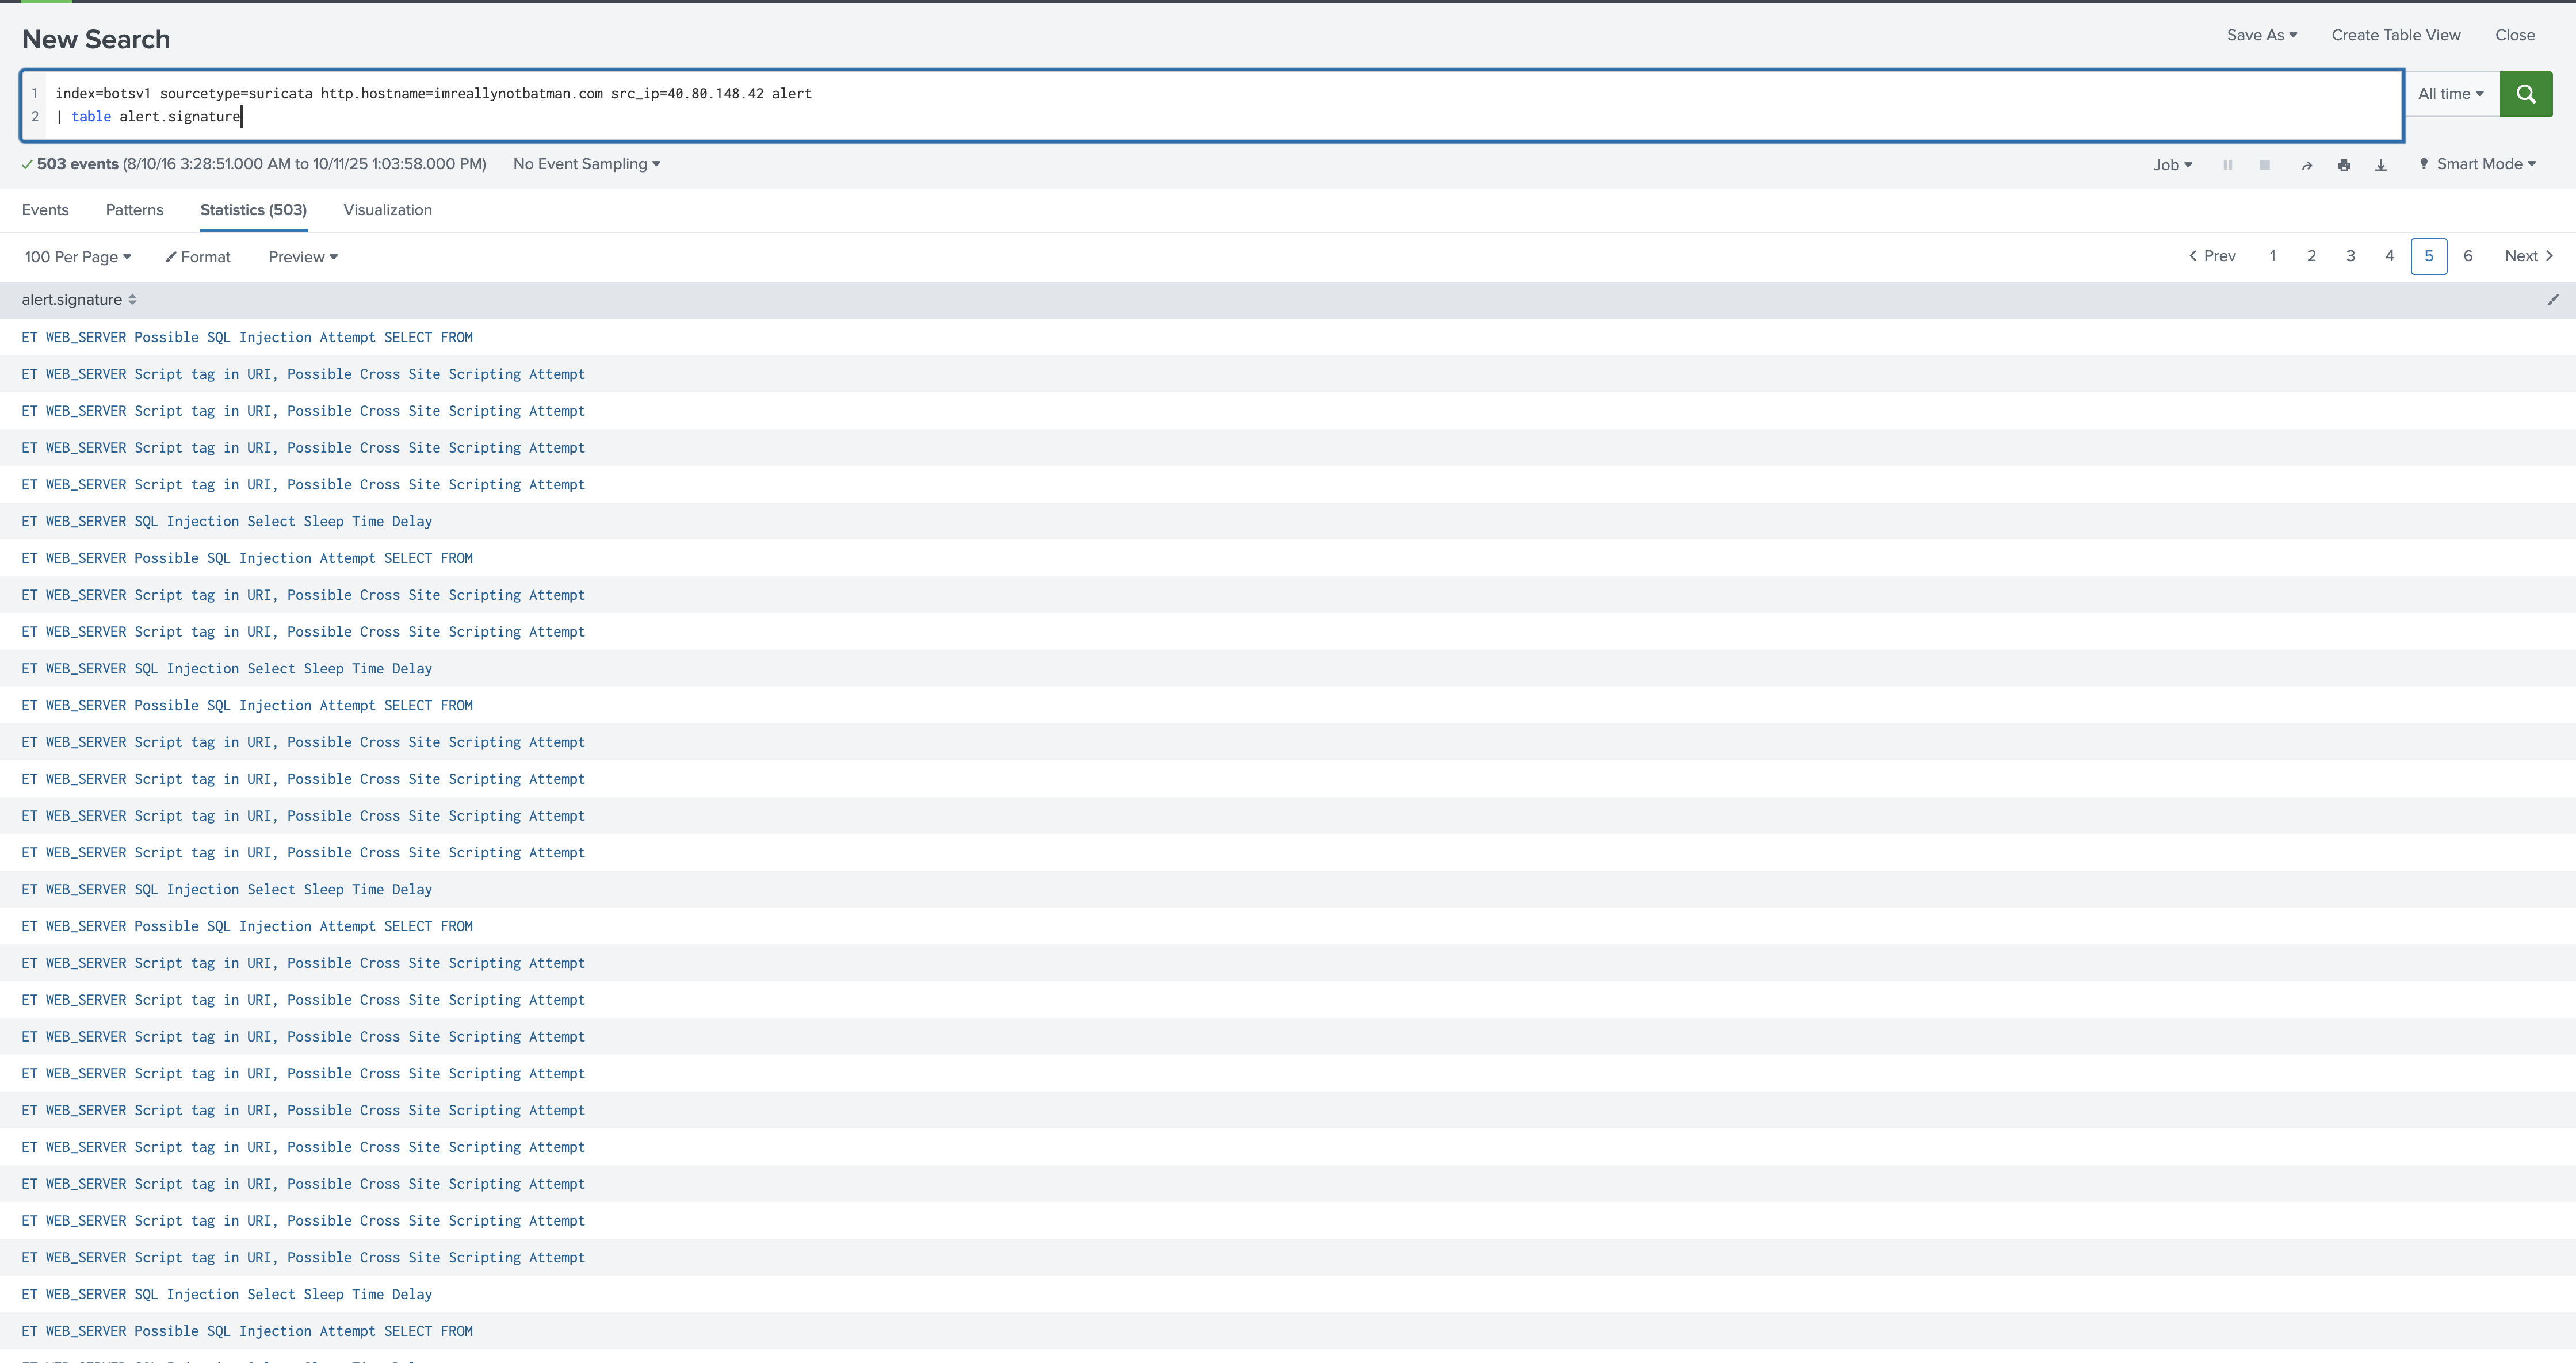The image size is (2576, 1363).
Task: Jump to results page 6
Action: click(x=2467, y=256)
